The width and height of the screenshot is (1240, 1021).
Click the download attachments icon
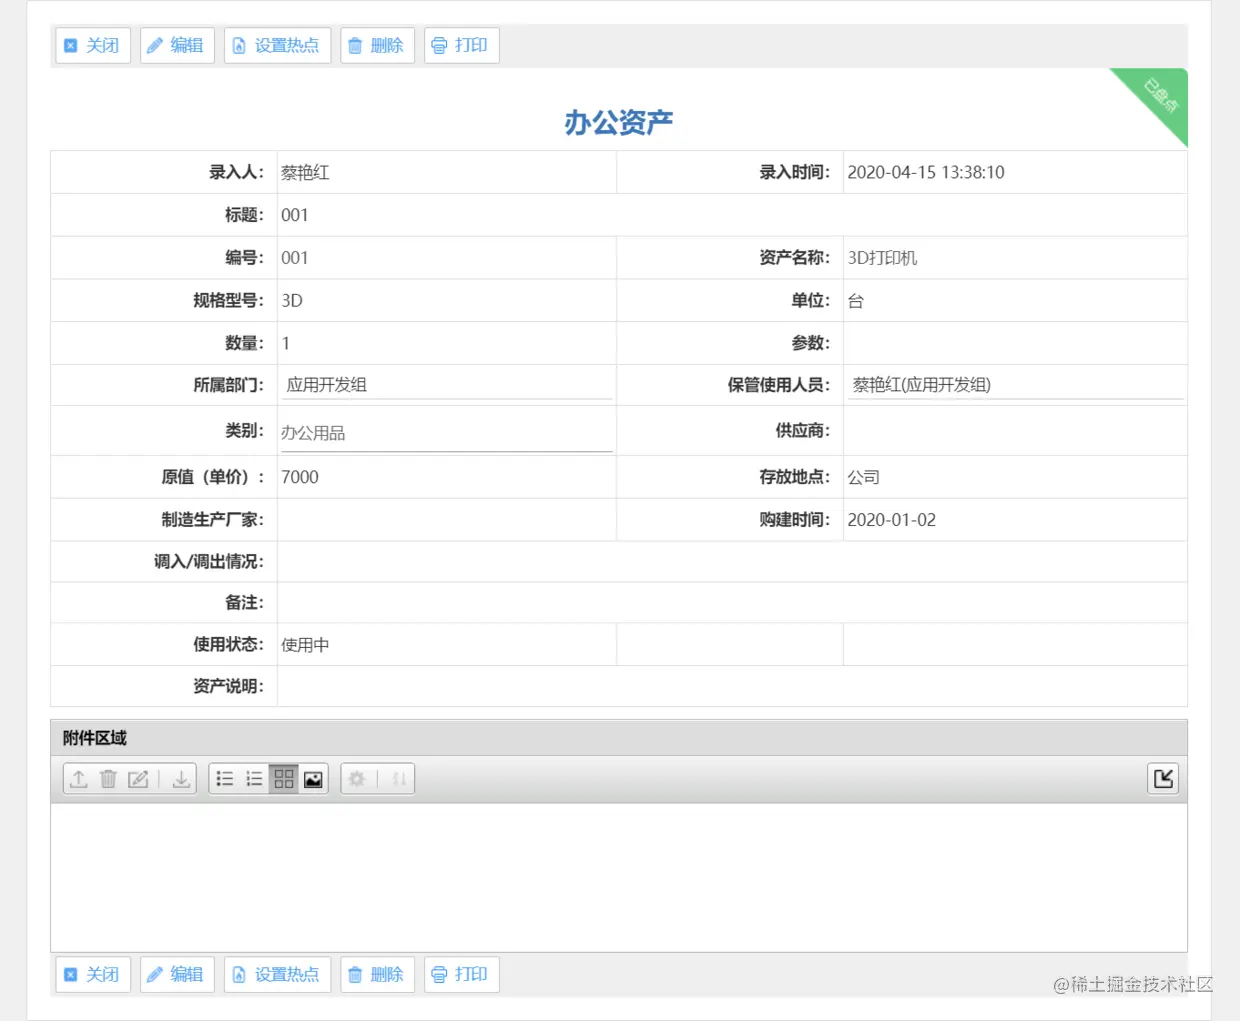point(180,778)
